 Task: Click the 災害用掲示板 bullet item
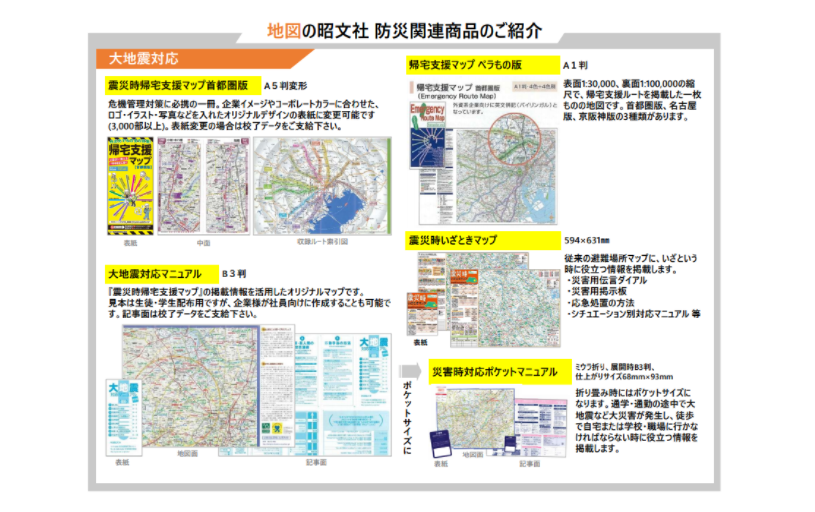597,292
